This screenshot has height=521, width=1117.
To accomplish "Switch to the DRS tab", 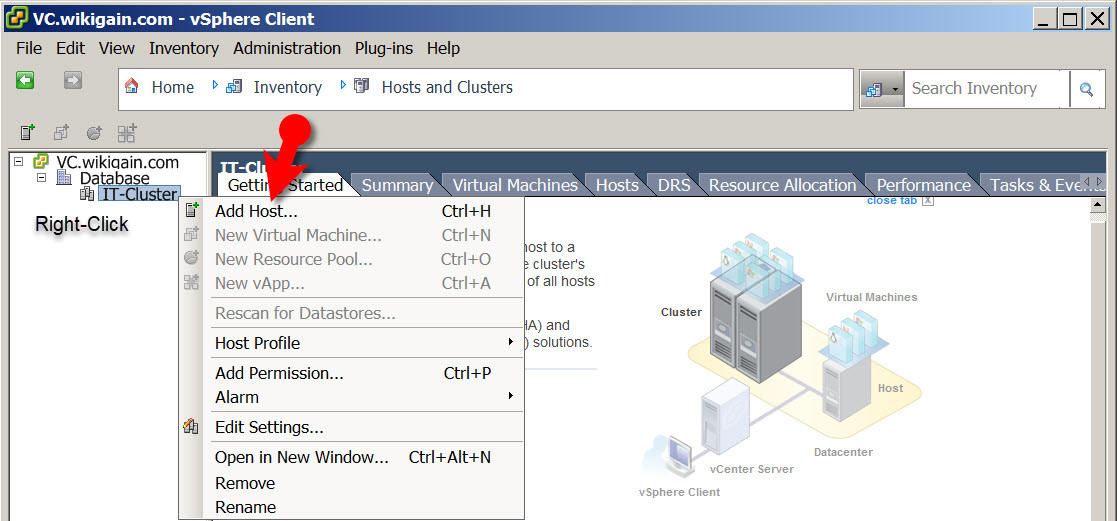I will click(x=674, y=185).
